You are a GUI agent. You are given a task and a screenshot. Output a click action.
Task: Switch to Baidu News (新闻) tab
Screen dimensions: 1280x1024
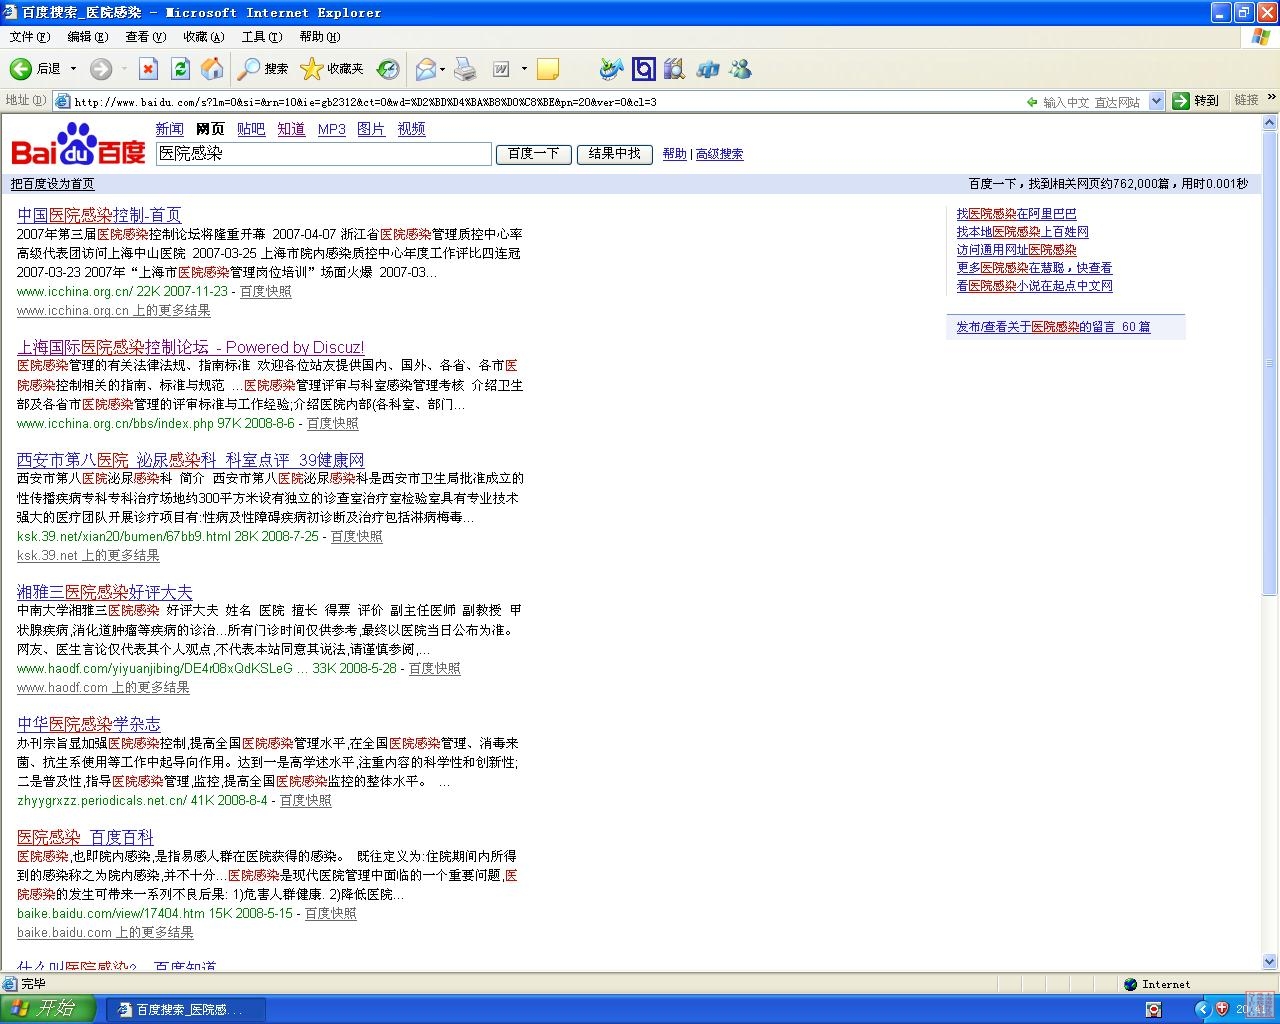[x=170, y=129]
